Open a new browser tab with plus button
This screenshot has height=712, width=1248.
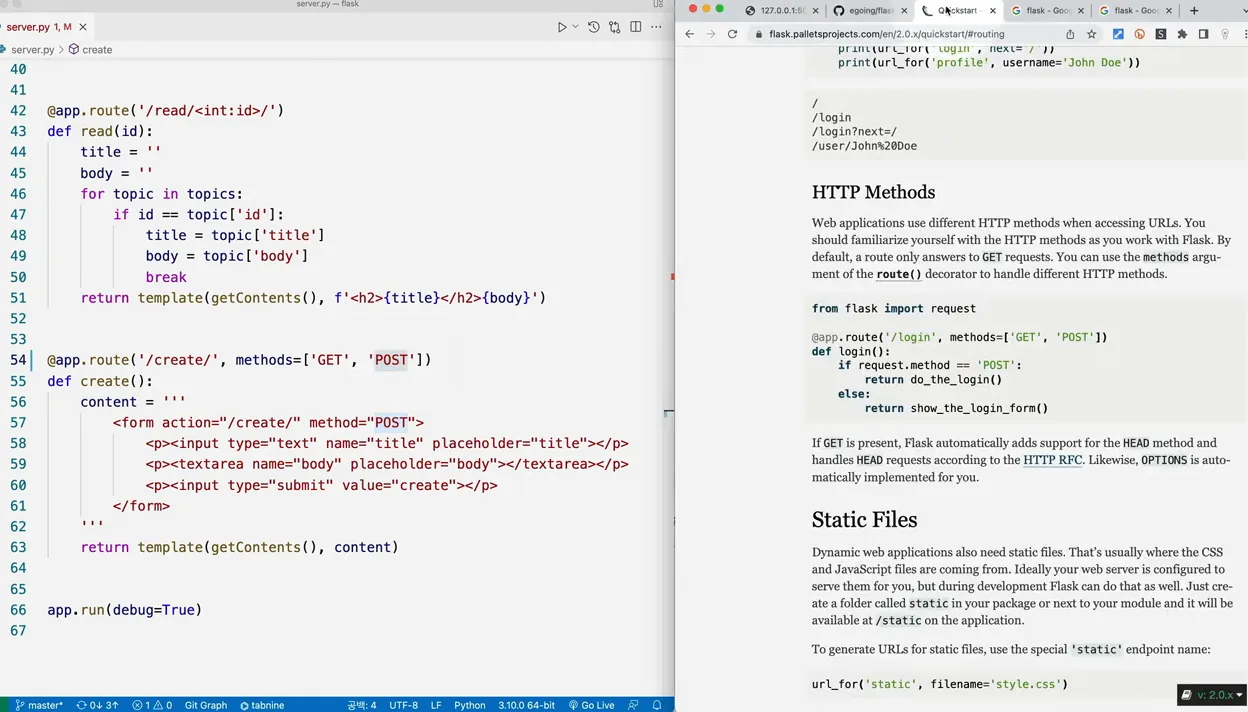(x=1194, y=10)
